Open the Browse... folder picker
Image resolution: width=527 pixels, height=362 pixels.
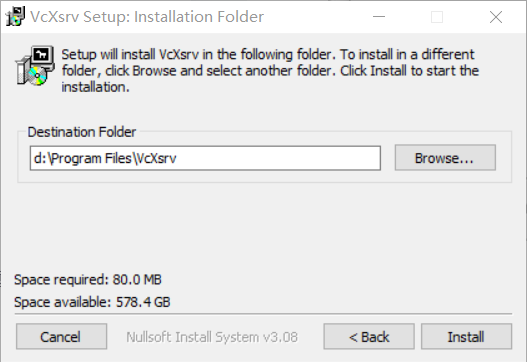pyautogui.click(x=445, y=158)
